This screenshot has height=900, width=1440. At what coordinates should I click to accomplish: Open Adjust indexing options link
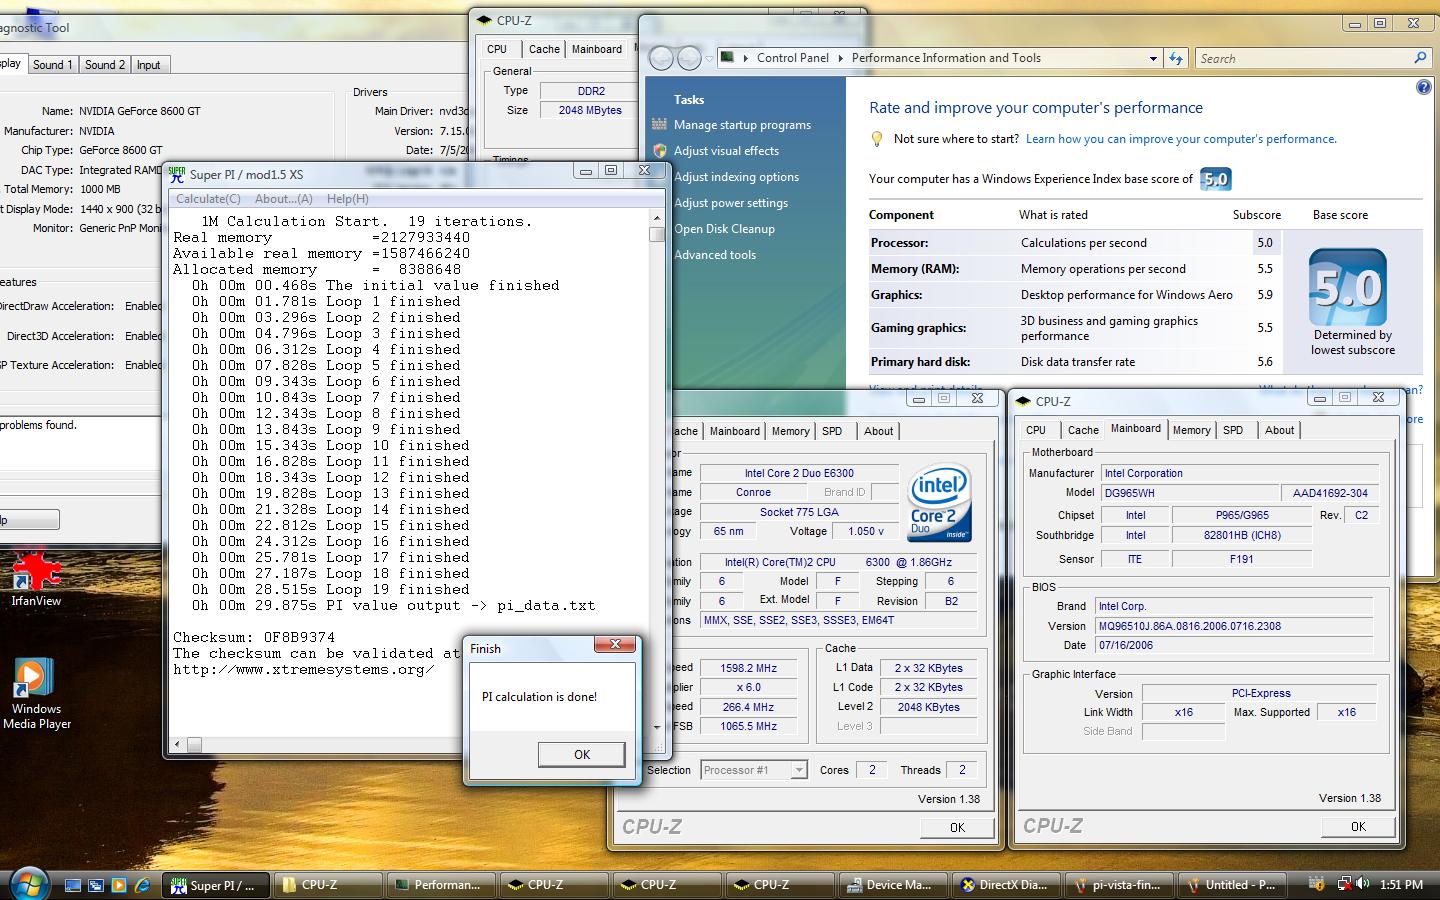[736, 177]
